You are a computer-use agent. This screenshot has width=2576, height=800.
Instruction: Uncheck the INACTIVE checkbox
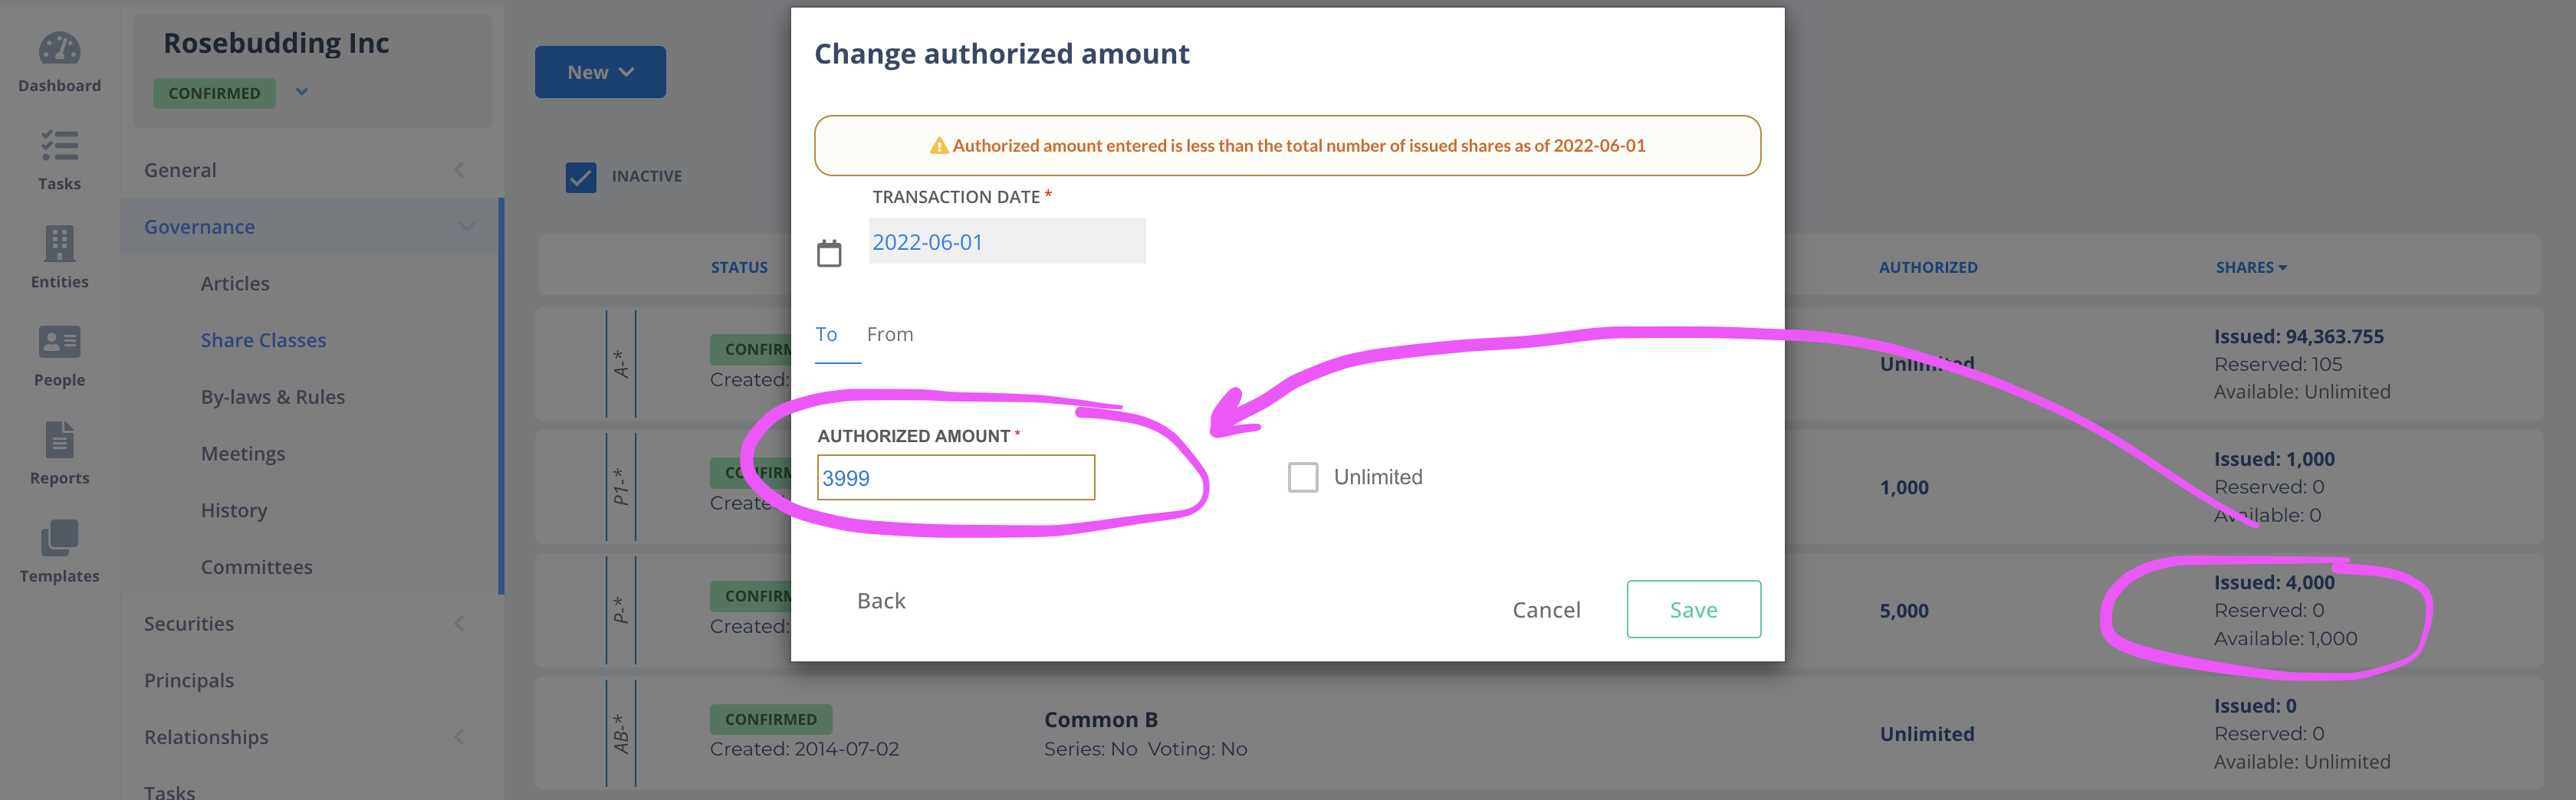click(581, 177)
